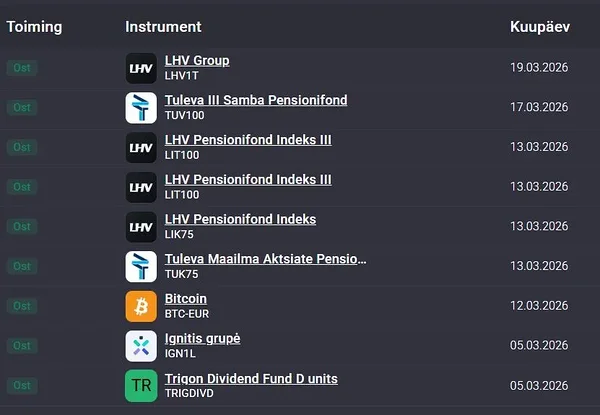Click the Ost badge in the LHV Group row
Viewport: 600px width, 415px height.
(22, 68)
